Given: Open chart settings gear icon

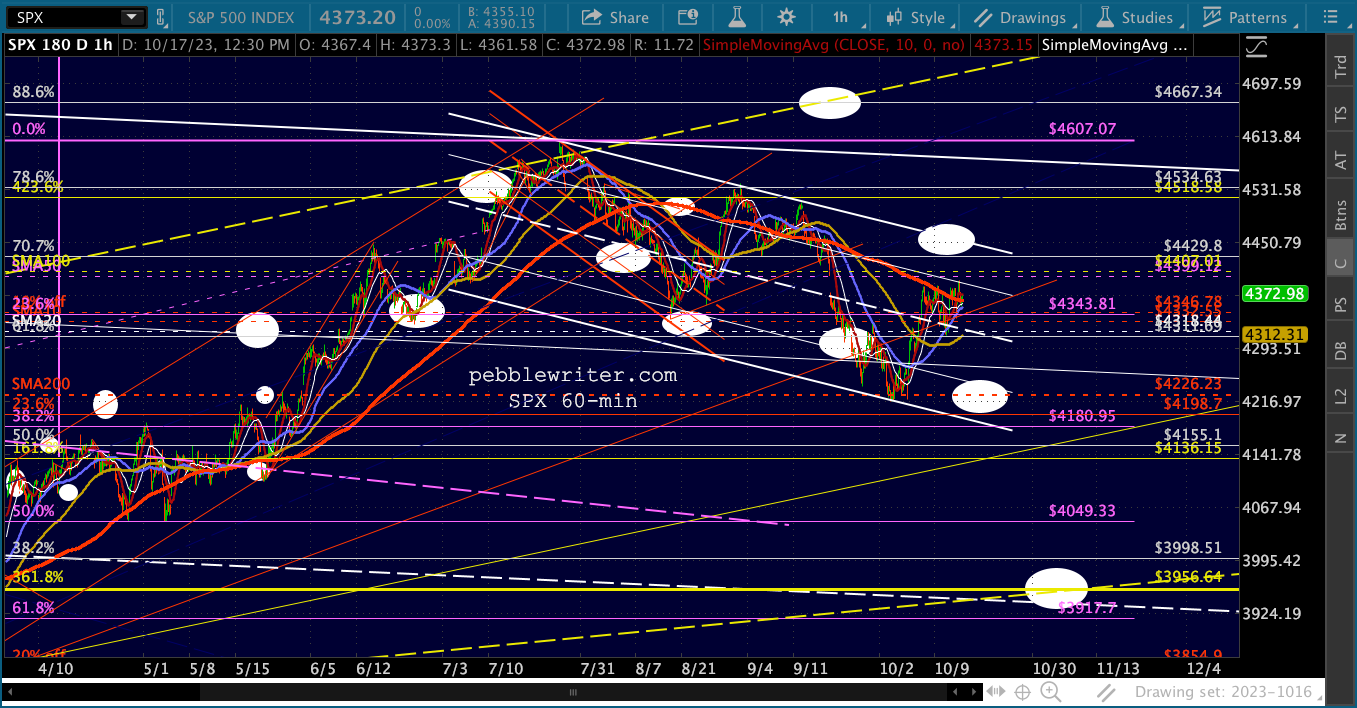Looking at the screenshot, I should 787,17.
